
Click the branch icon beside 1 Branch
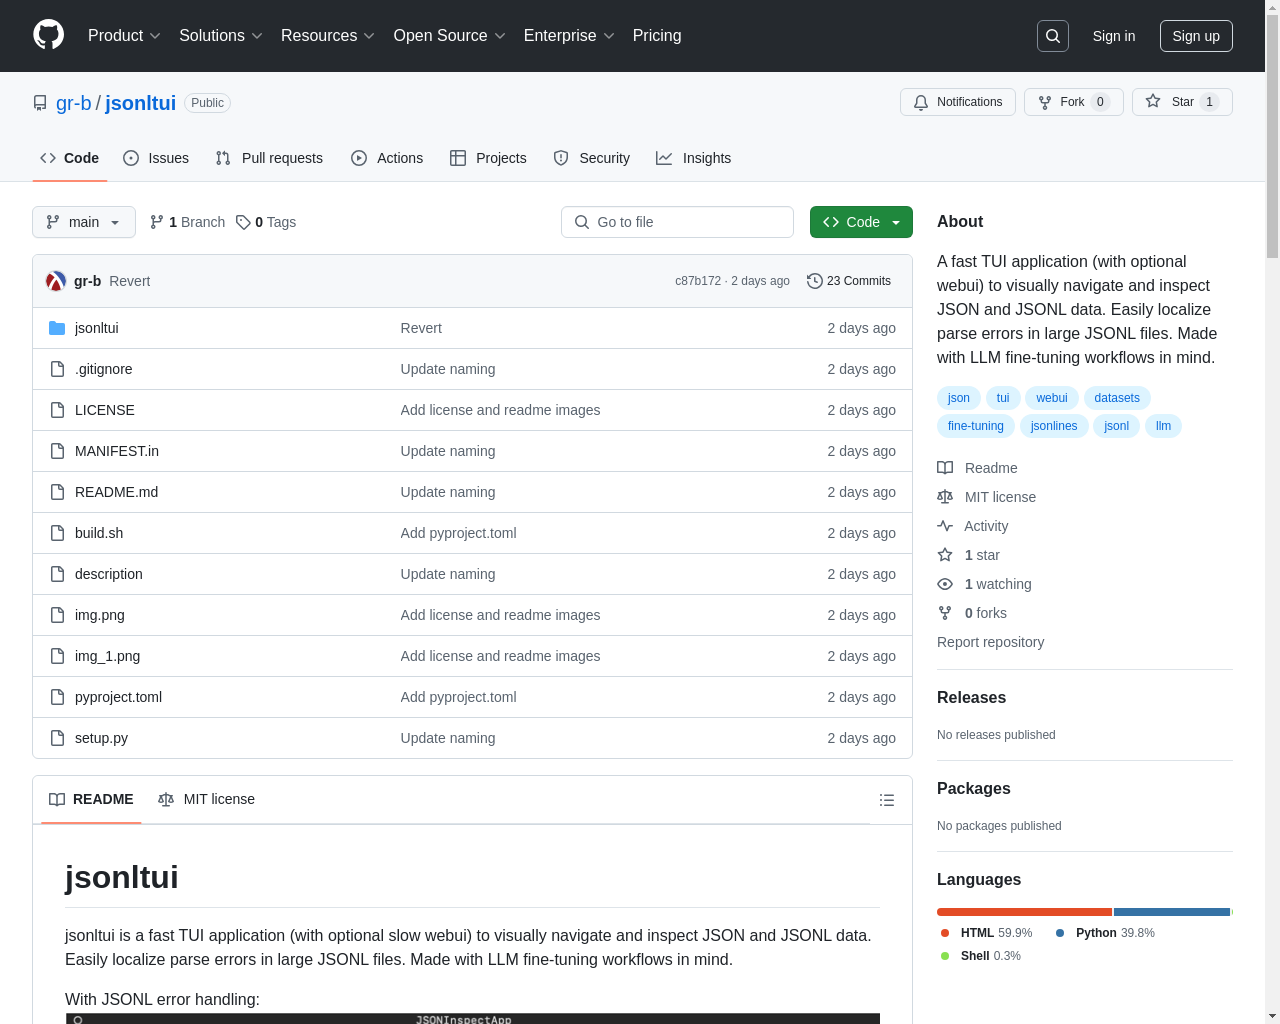pos(157,222)
